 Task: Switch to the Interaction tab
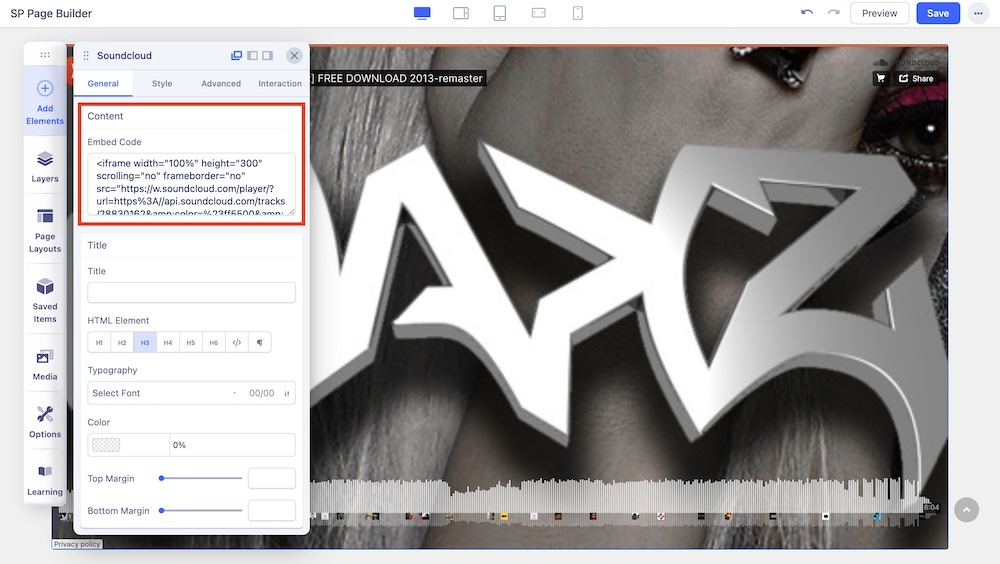[280, 84]
